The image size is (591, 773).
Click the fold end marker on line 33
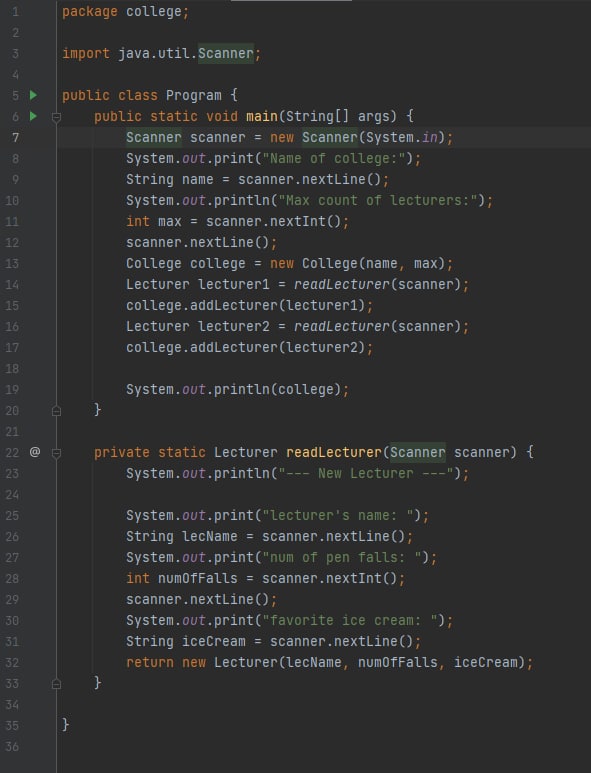point(56,684)
